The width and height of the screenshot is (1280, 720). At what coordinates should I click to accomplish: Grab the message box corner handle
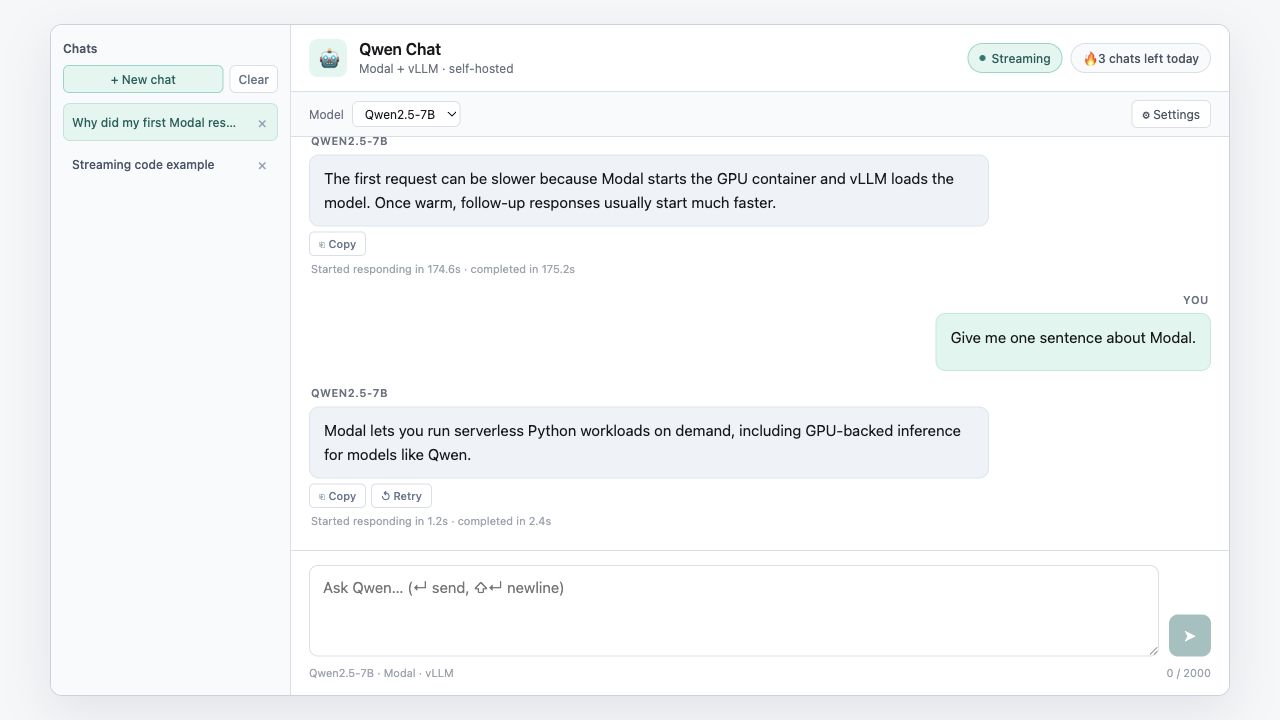click(x=1153, y=651)
